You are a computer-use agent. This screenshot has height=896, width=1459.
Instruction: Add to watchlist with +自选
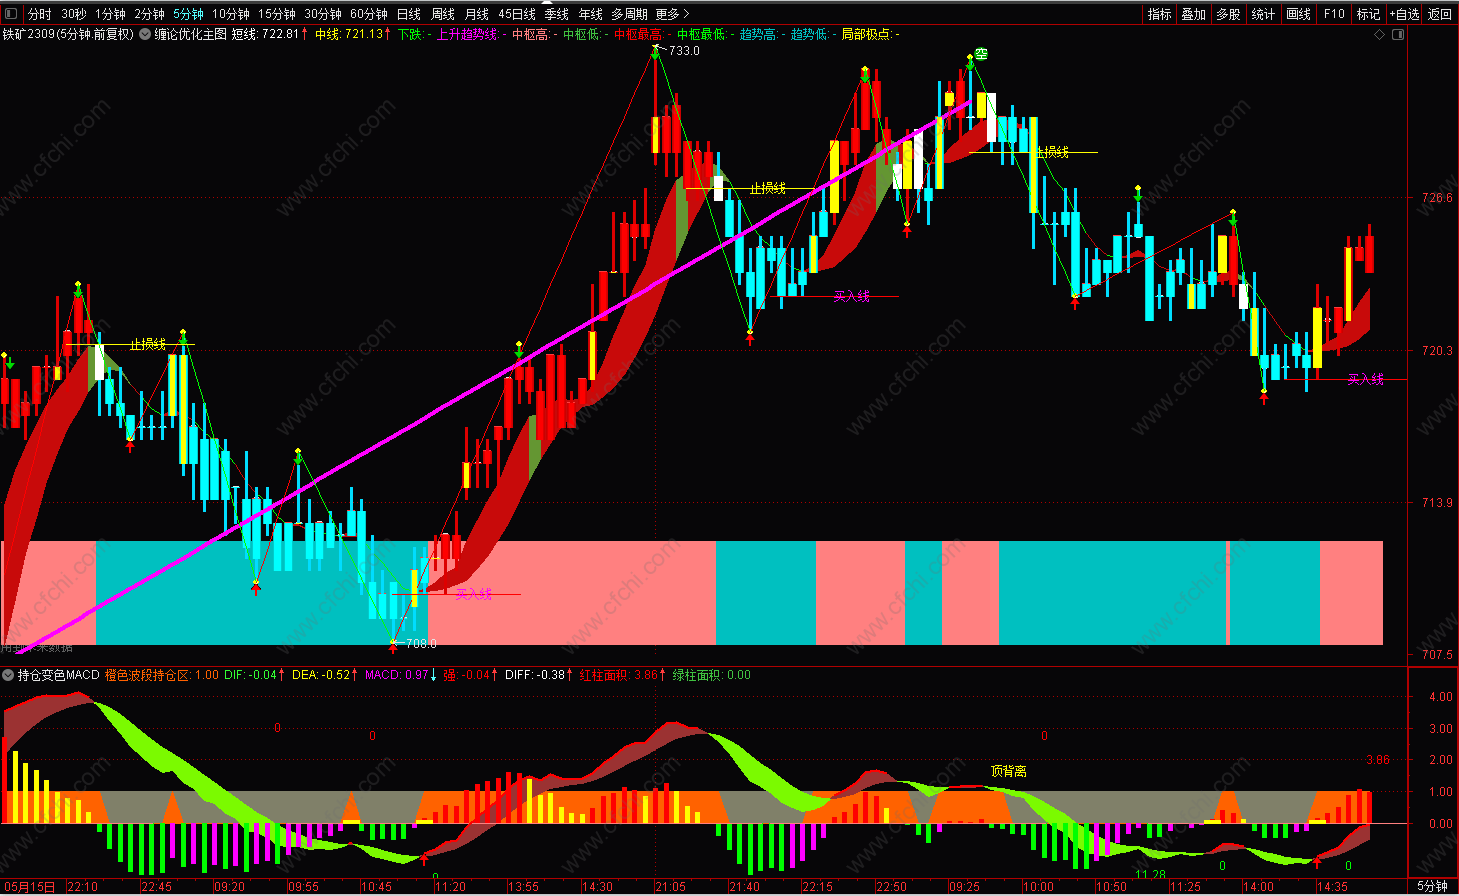click(1404, 14)
